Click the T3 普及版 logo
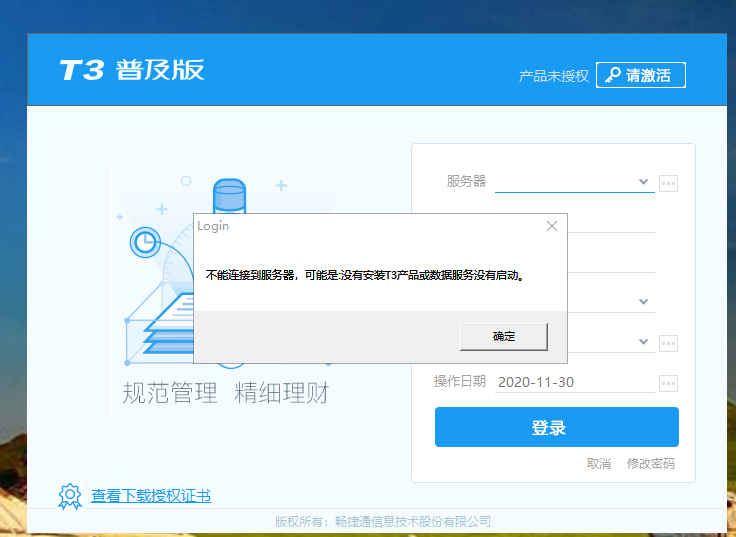736x537 pixels. pyautogui.click(x=132, y=70)
